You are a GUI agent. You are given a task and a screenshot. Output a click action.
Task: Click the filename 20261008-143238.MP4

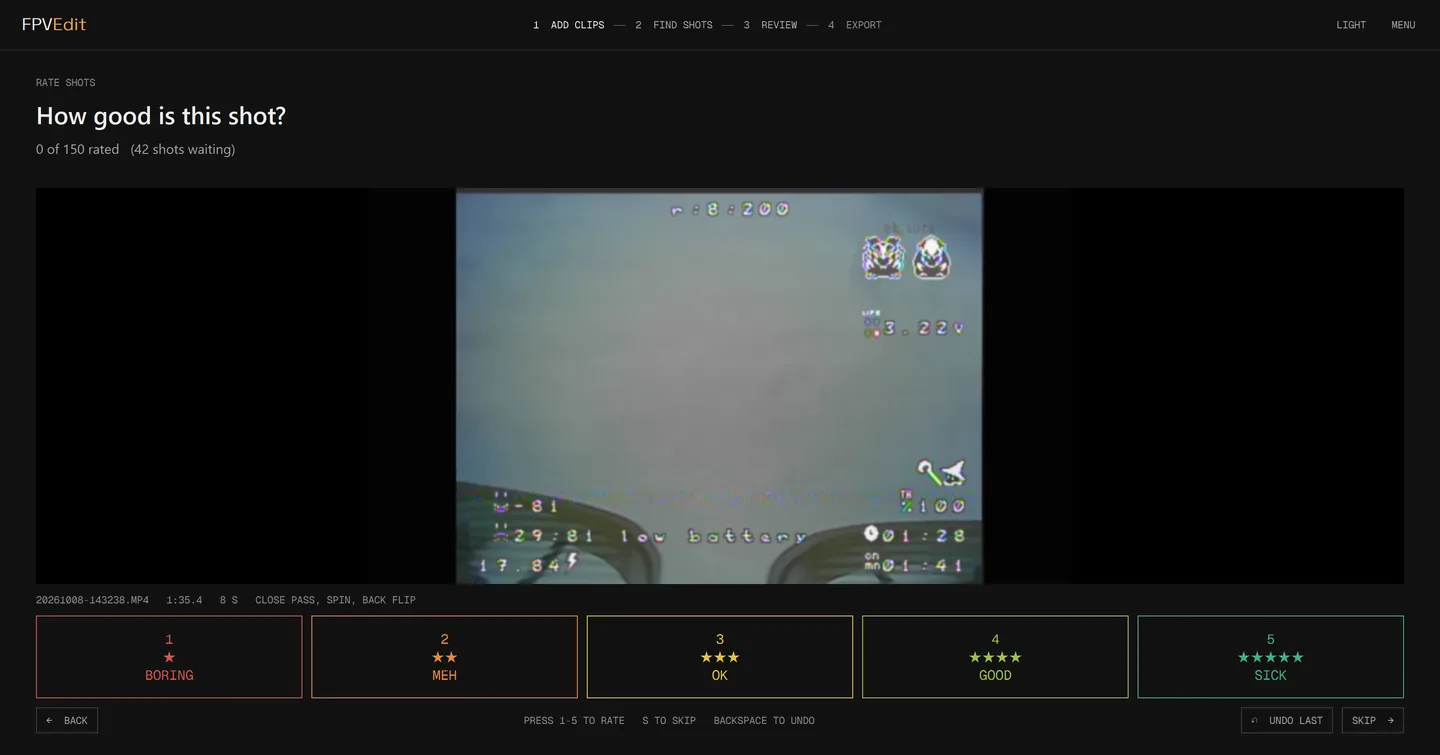(92, 600)
